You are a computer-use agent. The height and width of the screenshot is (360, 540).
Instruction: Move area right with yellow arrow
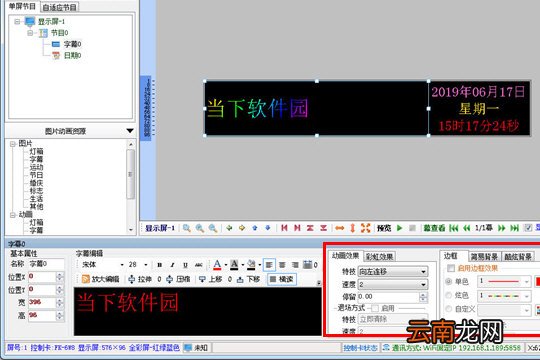click(x=242, y=228)
